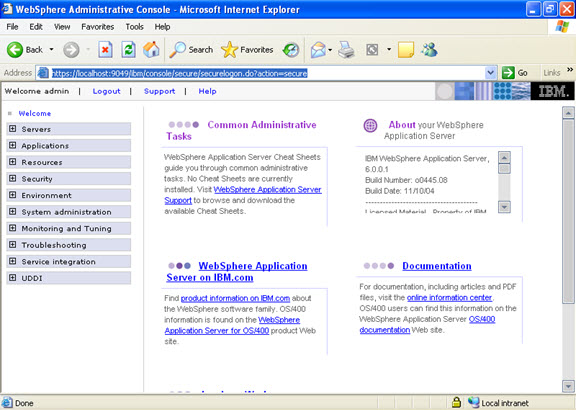Open the Messenger people icon
This screenshot has width=576, height=410.
(x=429, y=50)
